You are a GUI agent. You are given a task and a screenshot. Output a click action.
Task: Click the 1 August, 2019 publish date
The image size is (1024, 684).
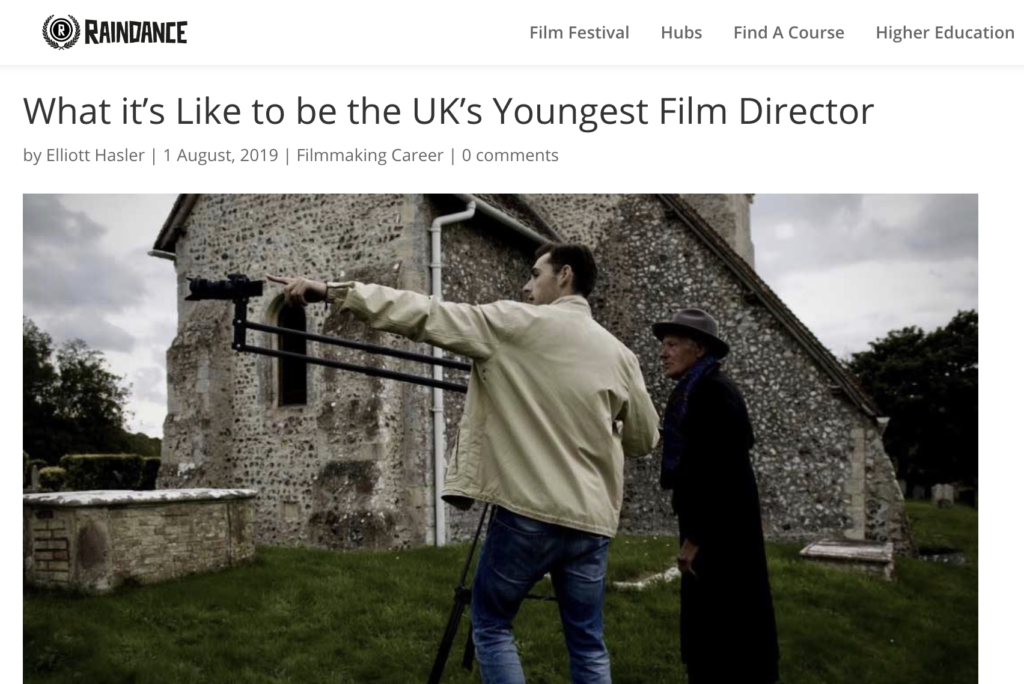coord(221,155)
